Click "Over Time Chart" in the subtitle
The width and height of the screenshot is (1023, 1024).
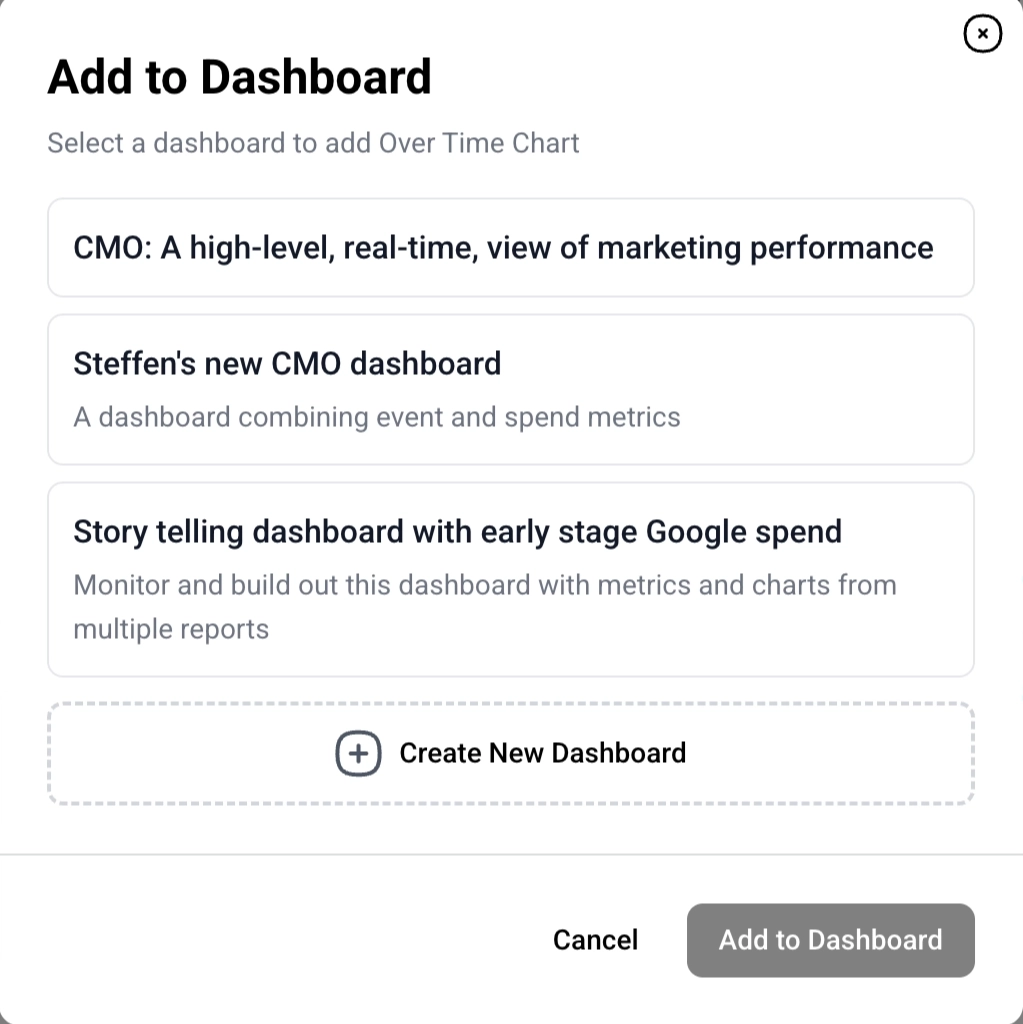479,143
